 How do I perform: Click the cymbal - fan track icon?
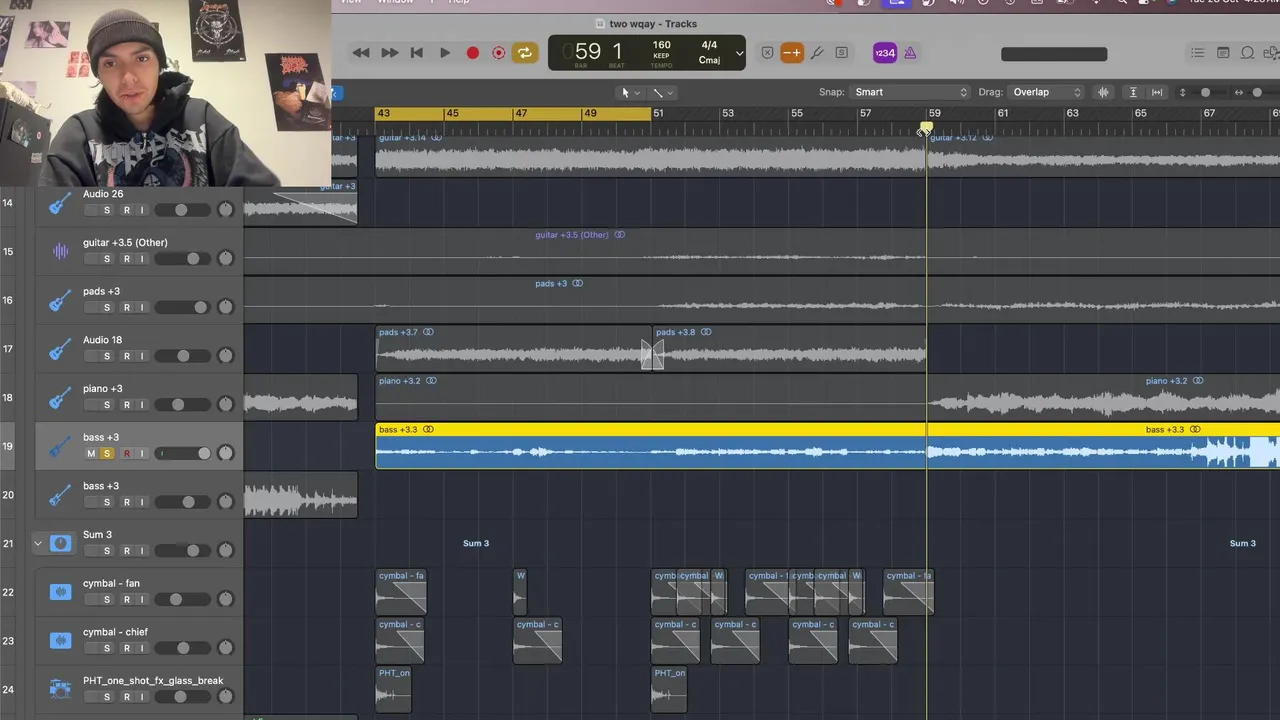[60, 592]
